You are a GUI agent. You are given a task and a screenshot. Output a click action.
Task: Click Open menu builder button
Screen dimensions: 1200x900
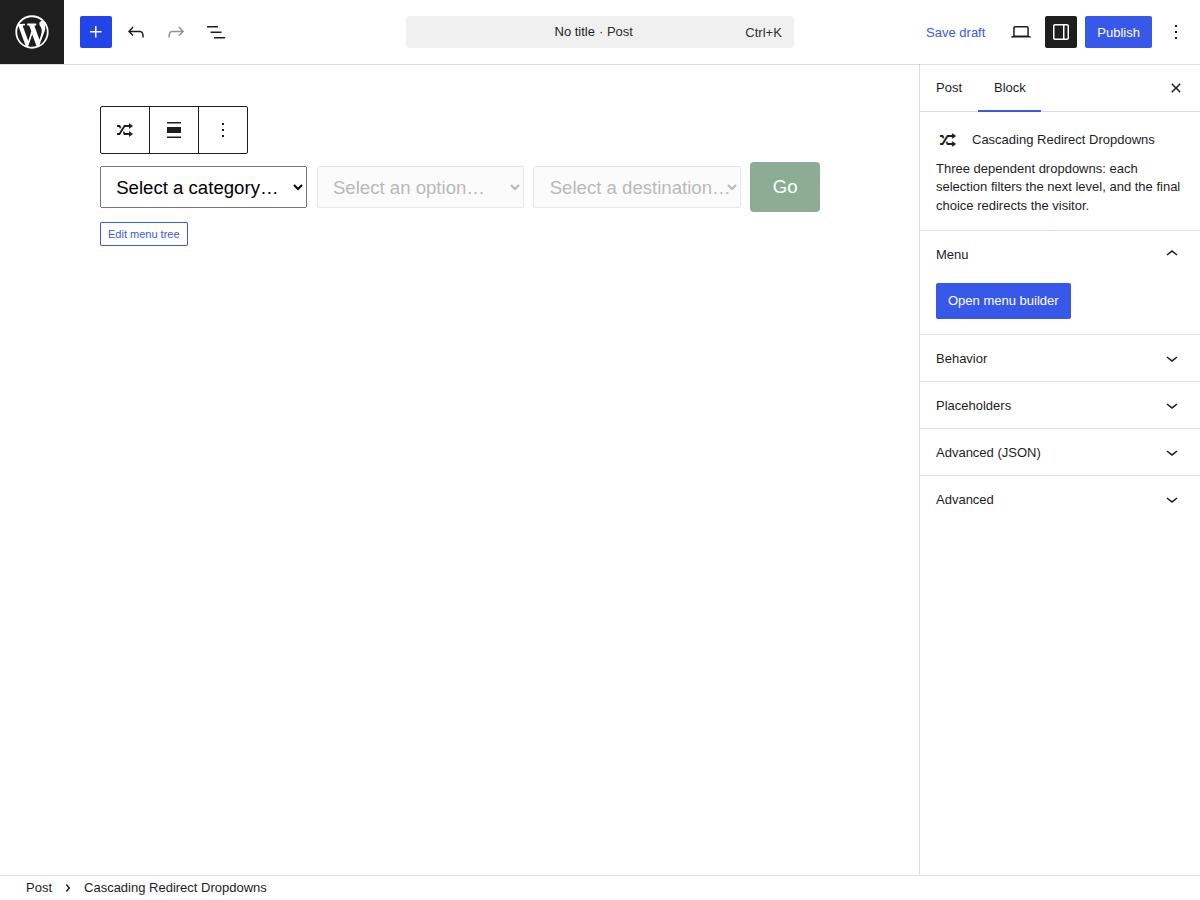(x=1003, y=301)
